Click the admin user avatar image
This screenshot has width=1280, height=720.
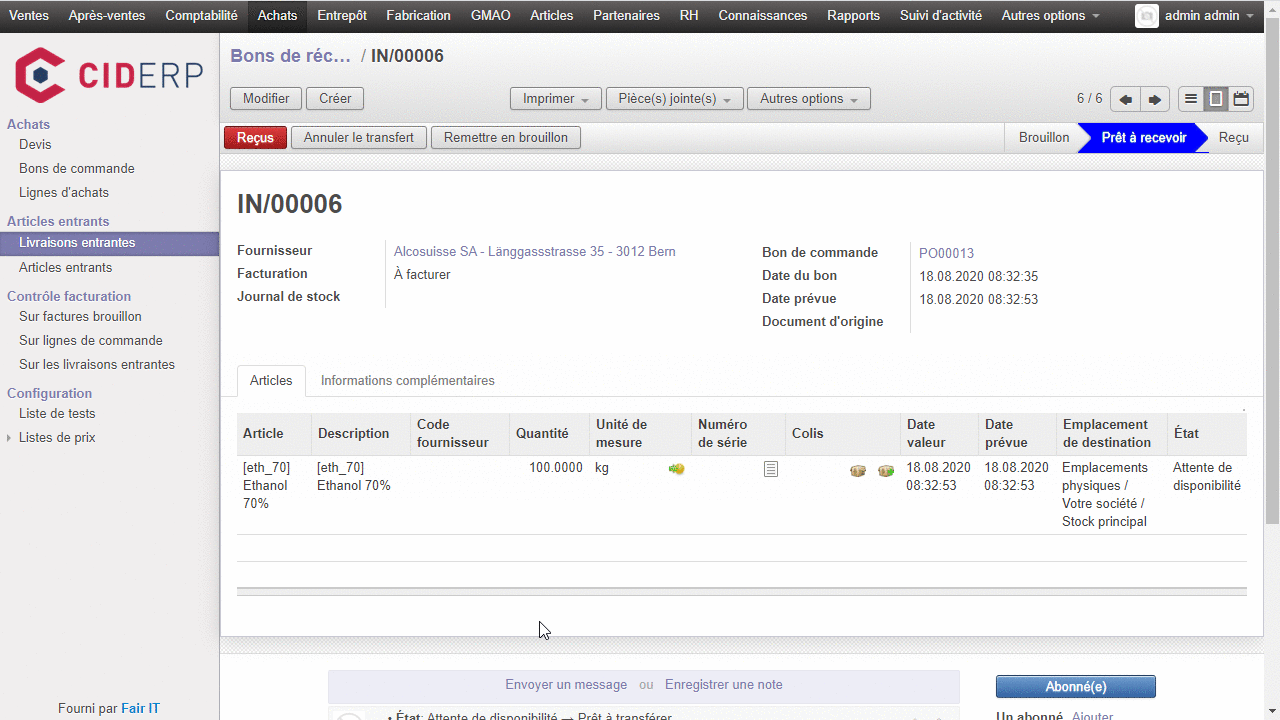1147,16
